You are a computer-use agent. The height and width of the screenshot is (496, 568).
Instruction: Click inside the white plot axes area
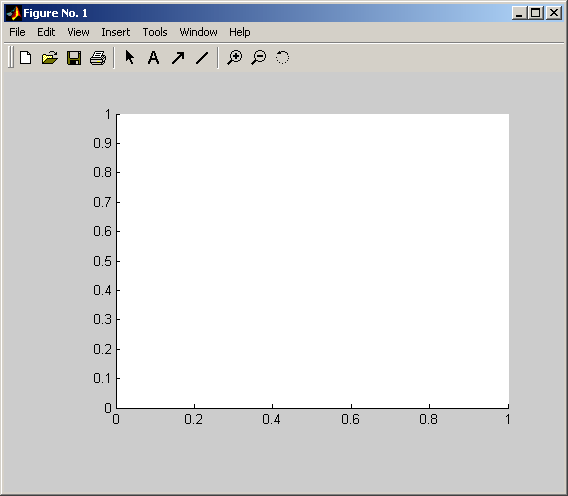313,261
